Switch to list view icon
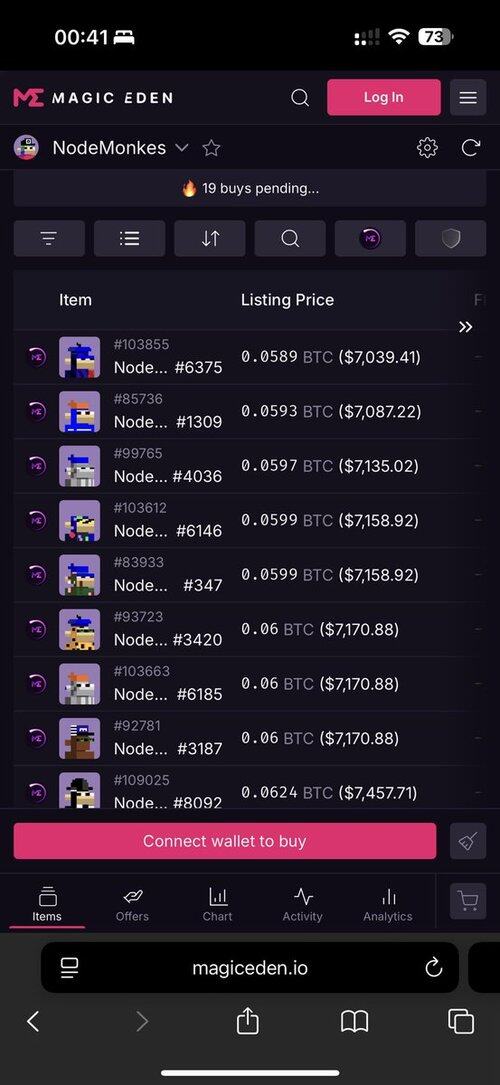 pos(129,239)
